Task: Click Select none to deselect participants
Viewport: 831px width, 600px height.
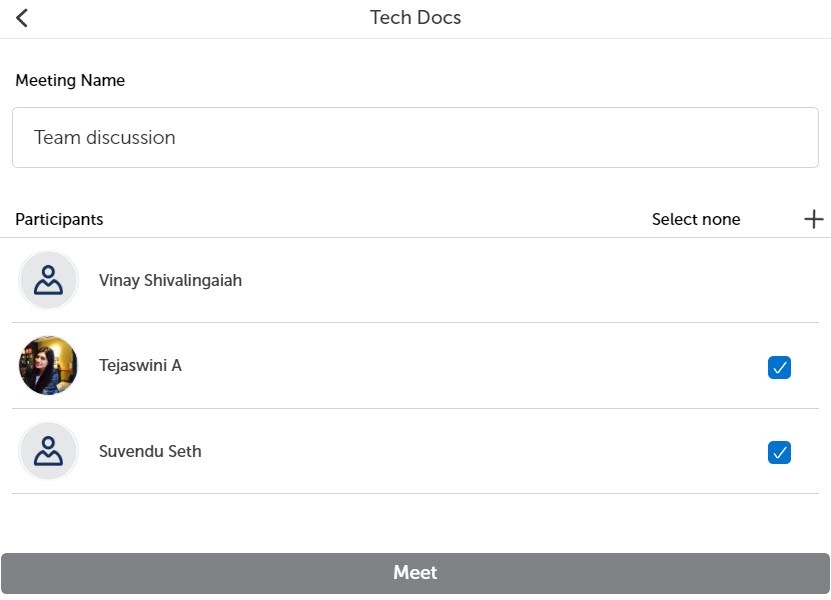Action: pyautogui.click(x=696, y=219)
